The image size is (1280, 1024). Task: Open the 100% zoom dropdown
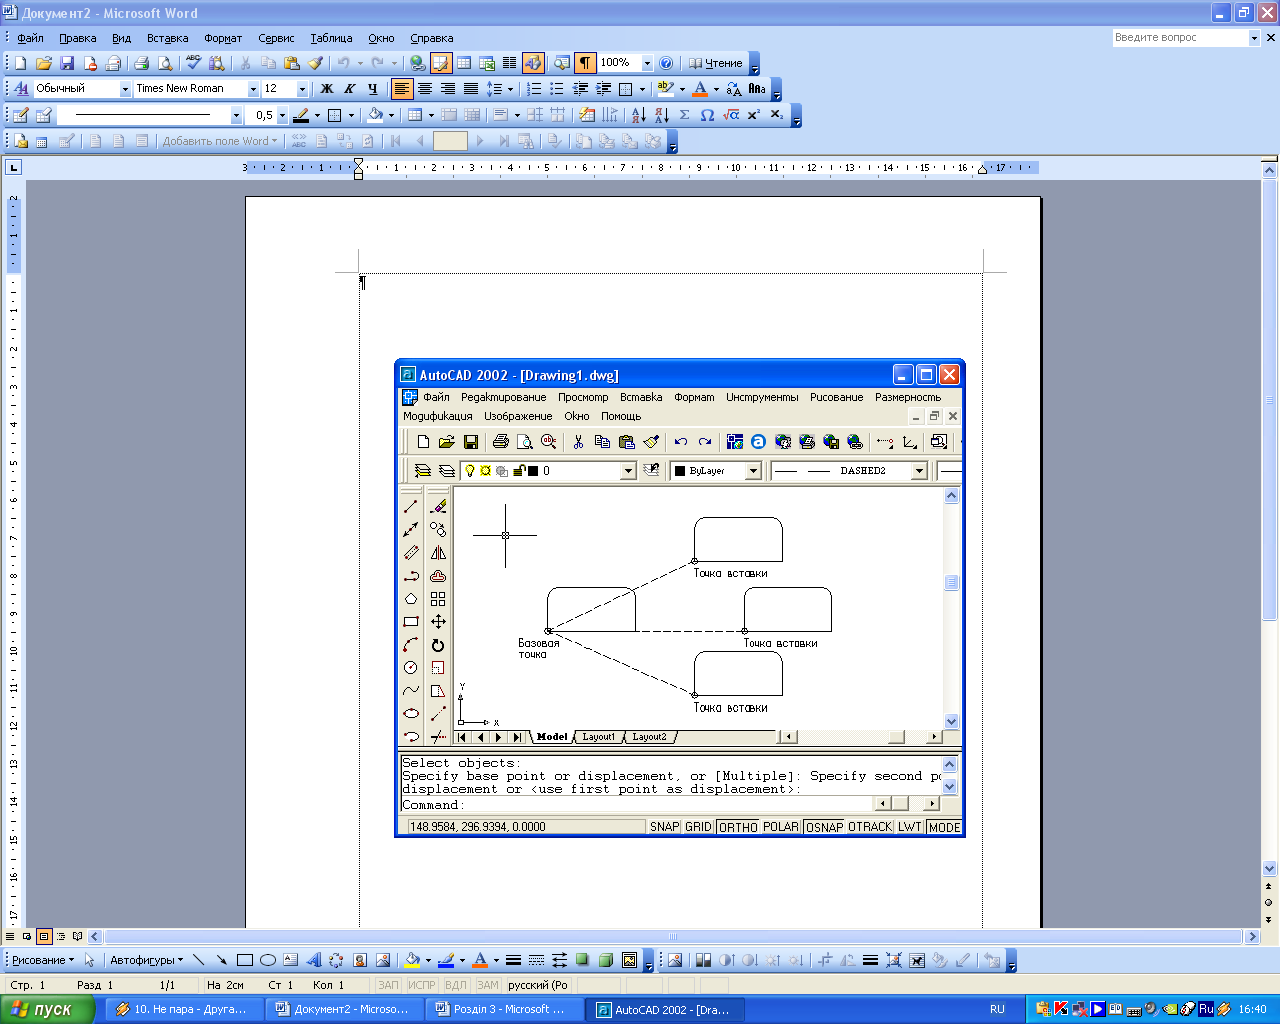click(647, 63)
